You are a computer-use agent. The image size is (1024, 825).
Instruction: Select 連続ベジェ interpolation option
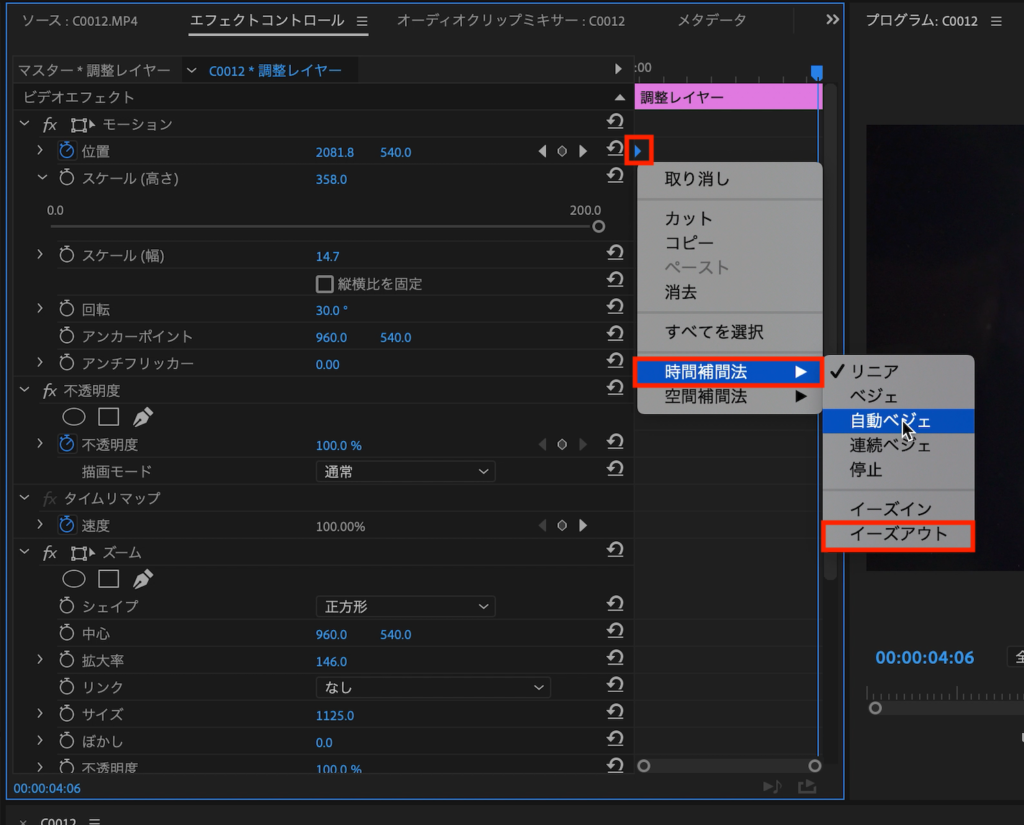(898, 445)
